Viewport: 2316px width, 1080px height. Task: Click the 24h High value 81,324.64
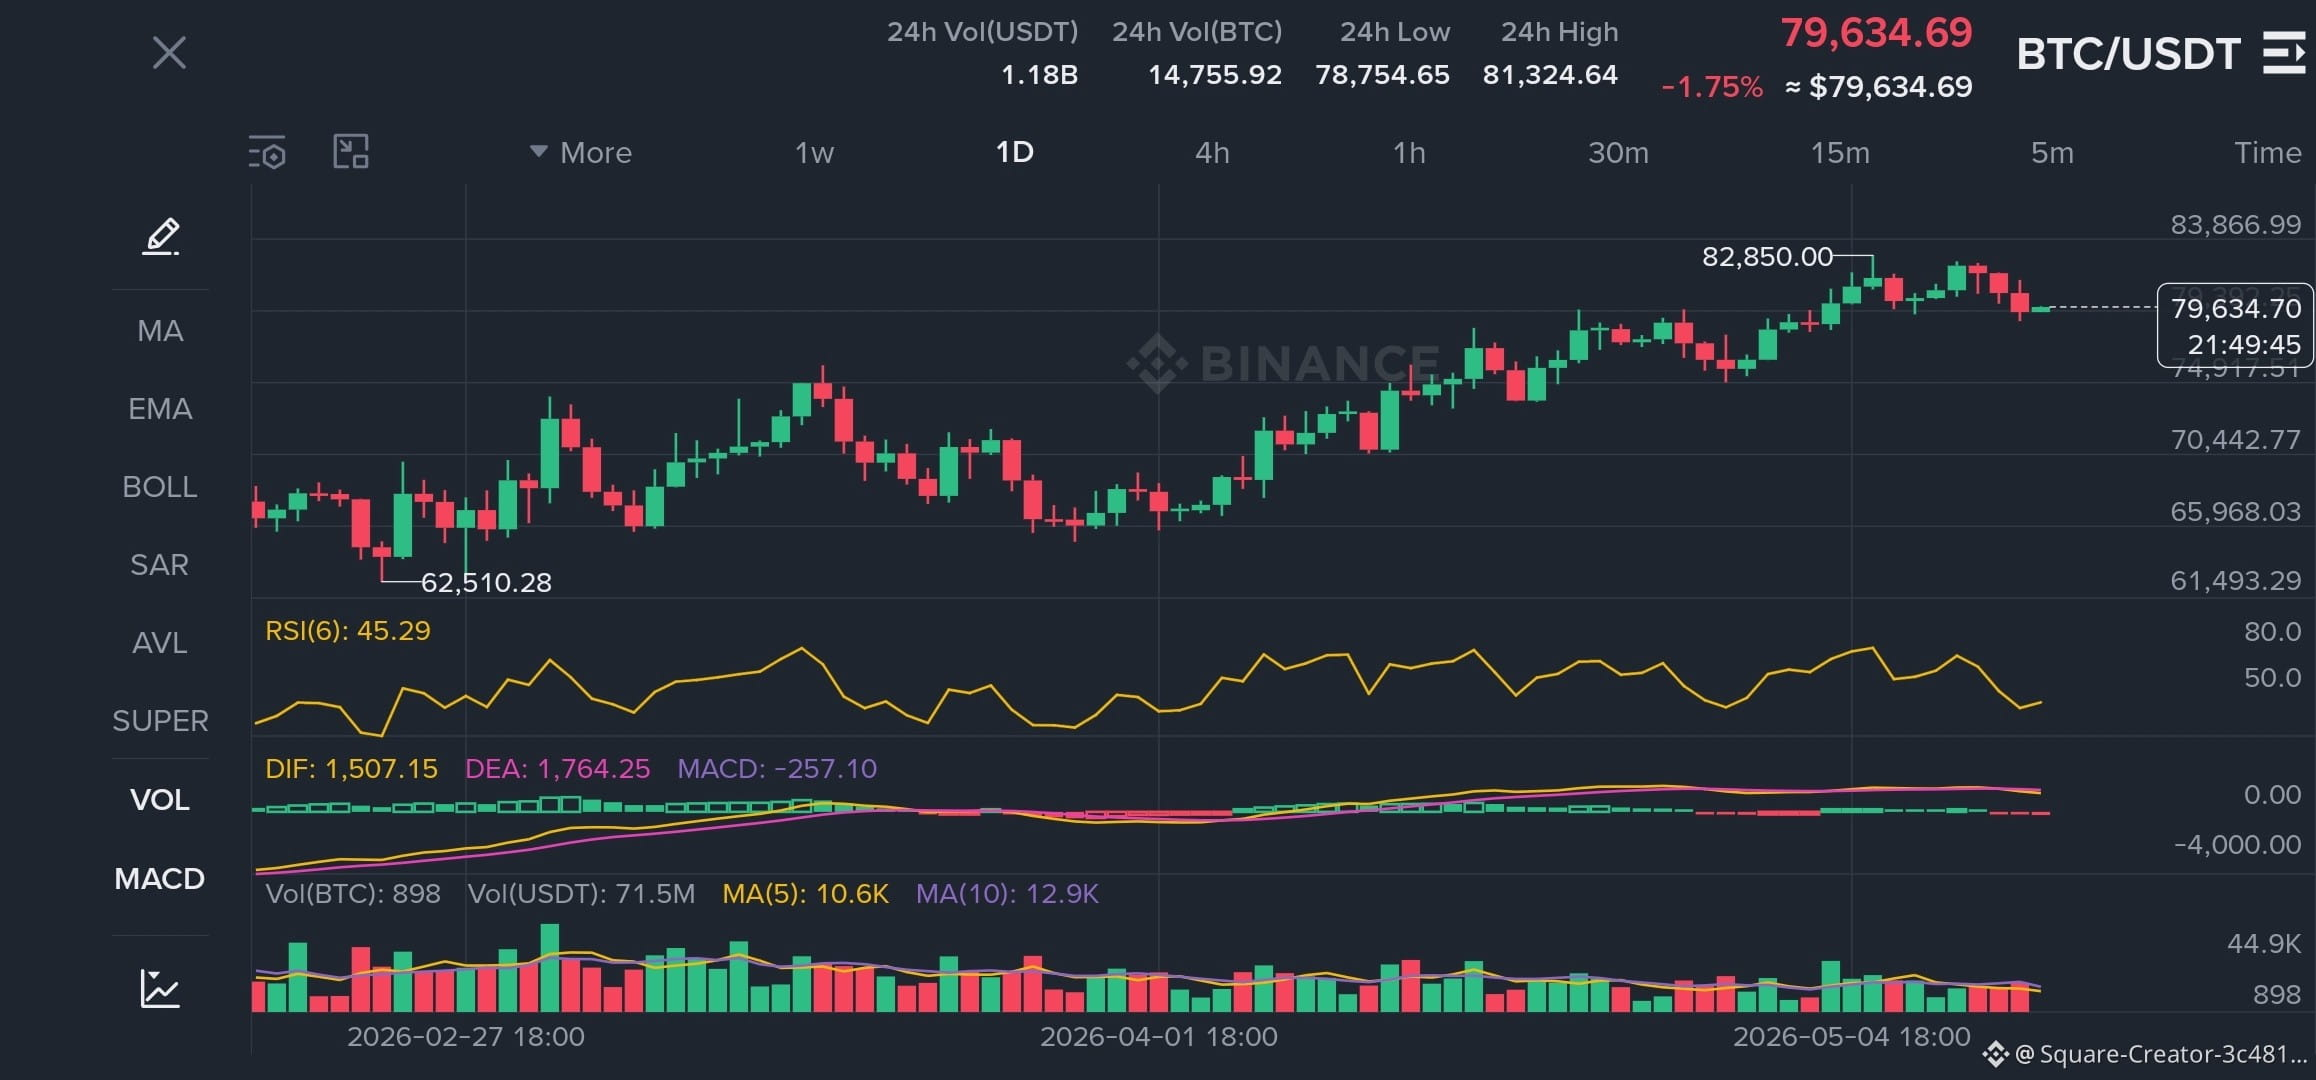pos(1550,75)
